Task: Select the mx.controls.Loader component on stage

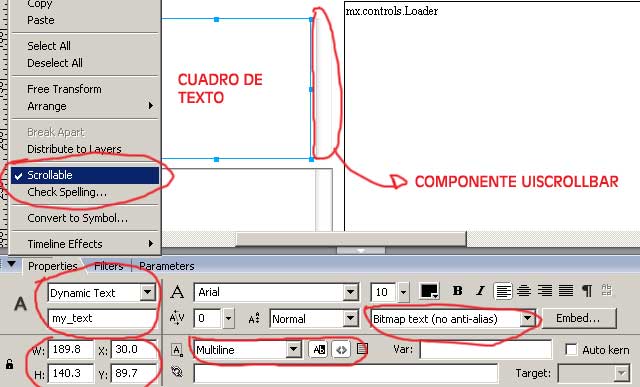Action: pyautogui.click(x=492, y=116)
